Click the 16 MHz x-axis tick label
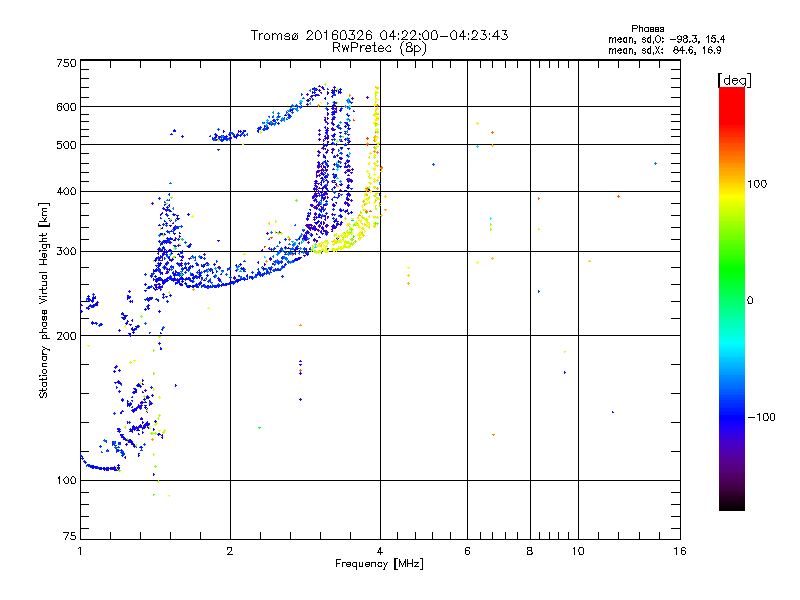 (x=679, y=551)
